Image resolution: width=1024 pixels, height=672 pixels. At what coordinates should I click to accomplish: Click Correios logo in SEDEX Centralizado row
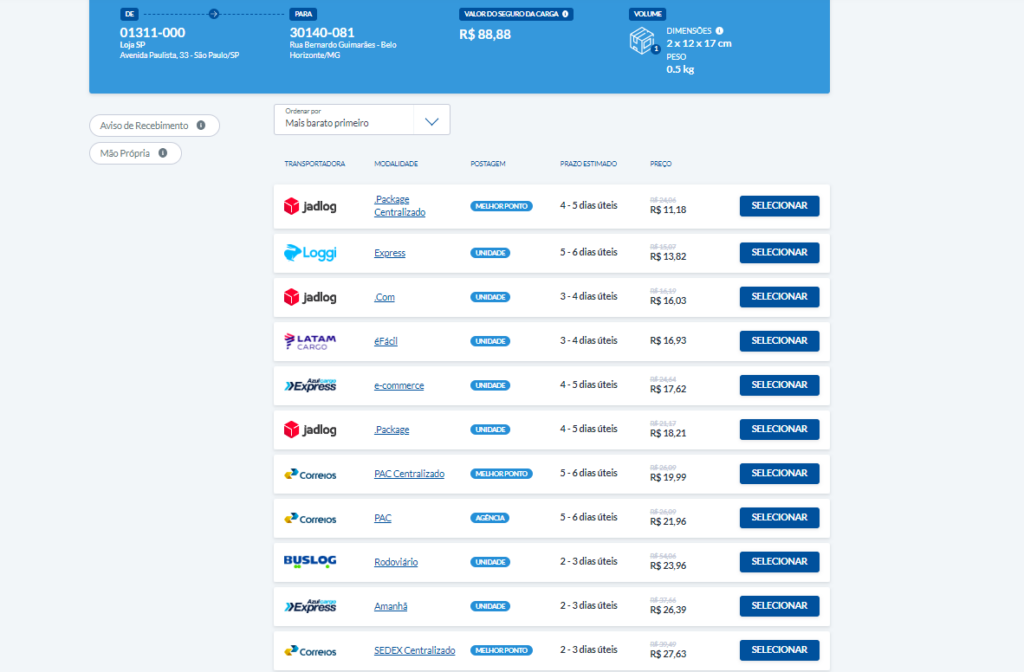pos(310,650)
